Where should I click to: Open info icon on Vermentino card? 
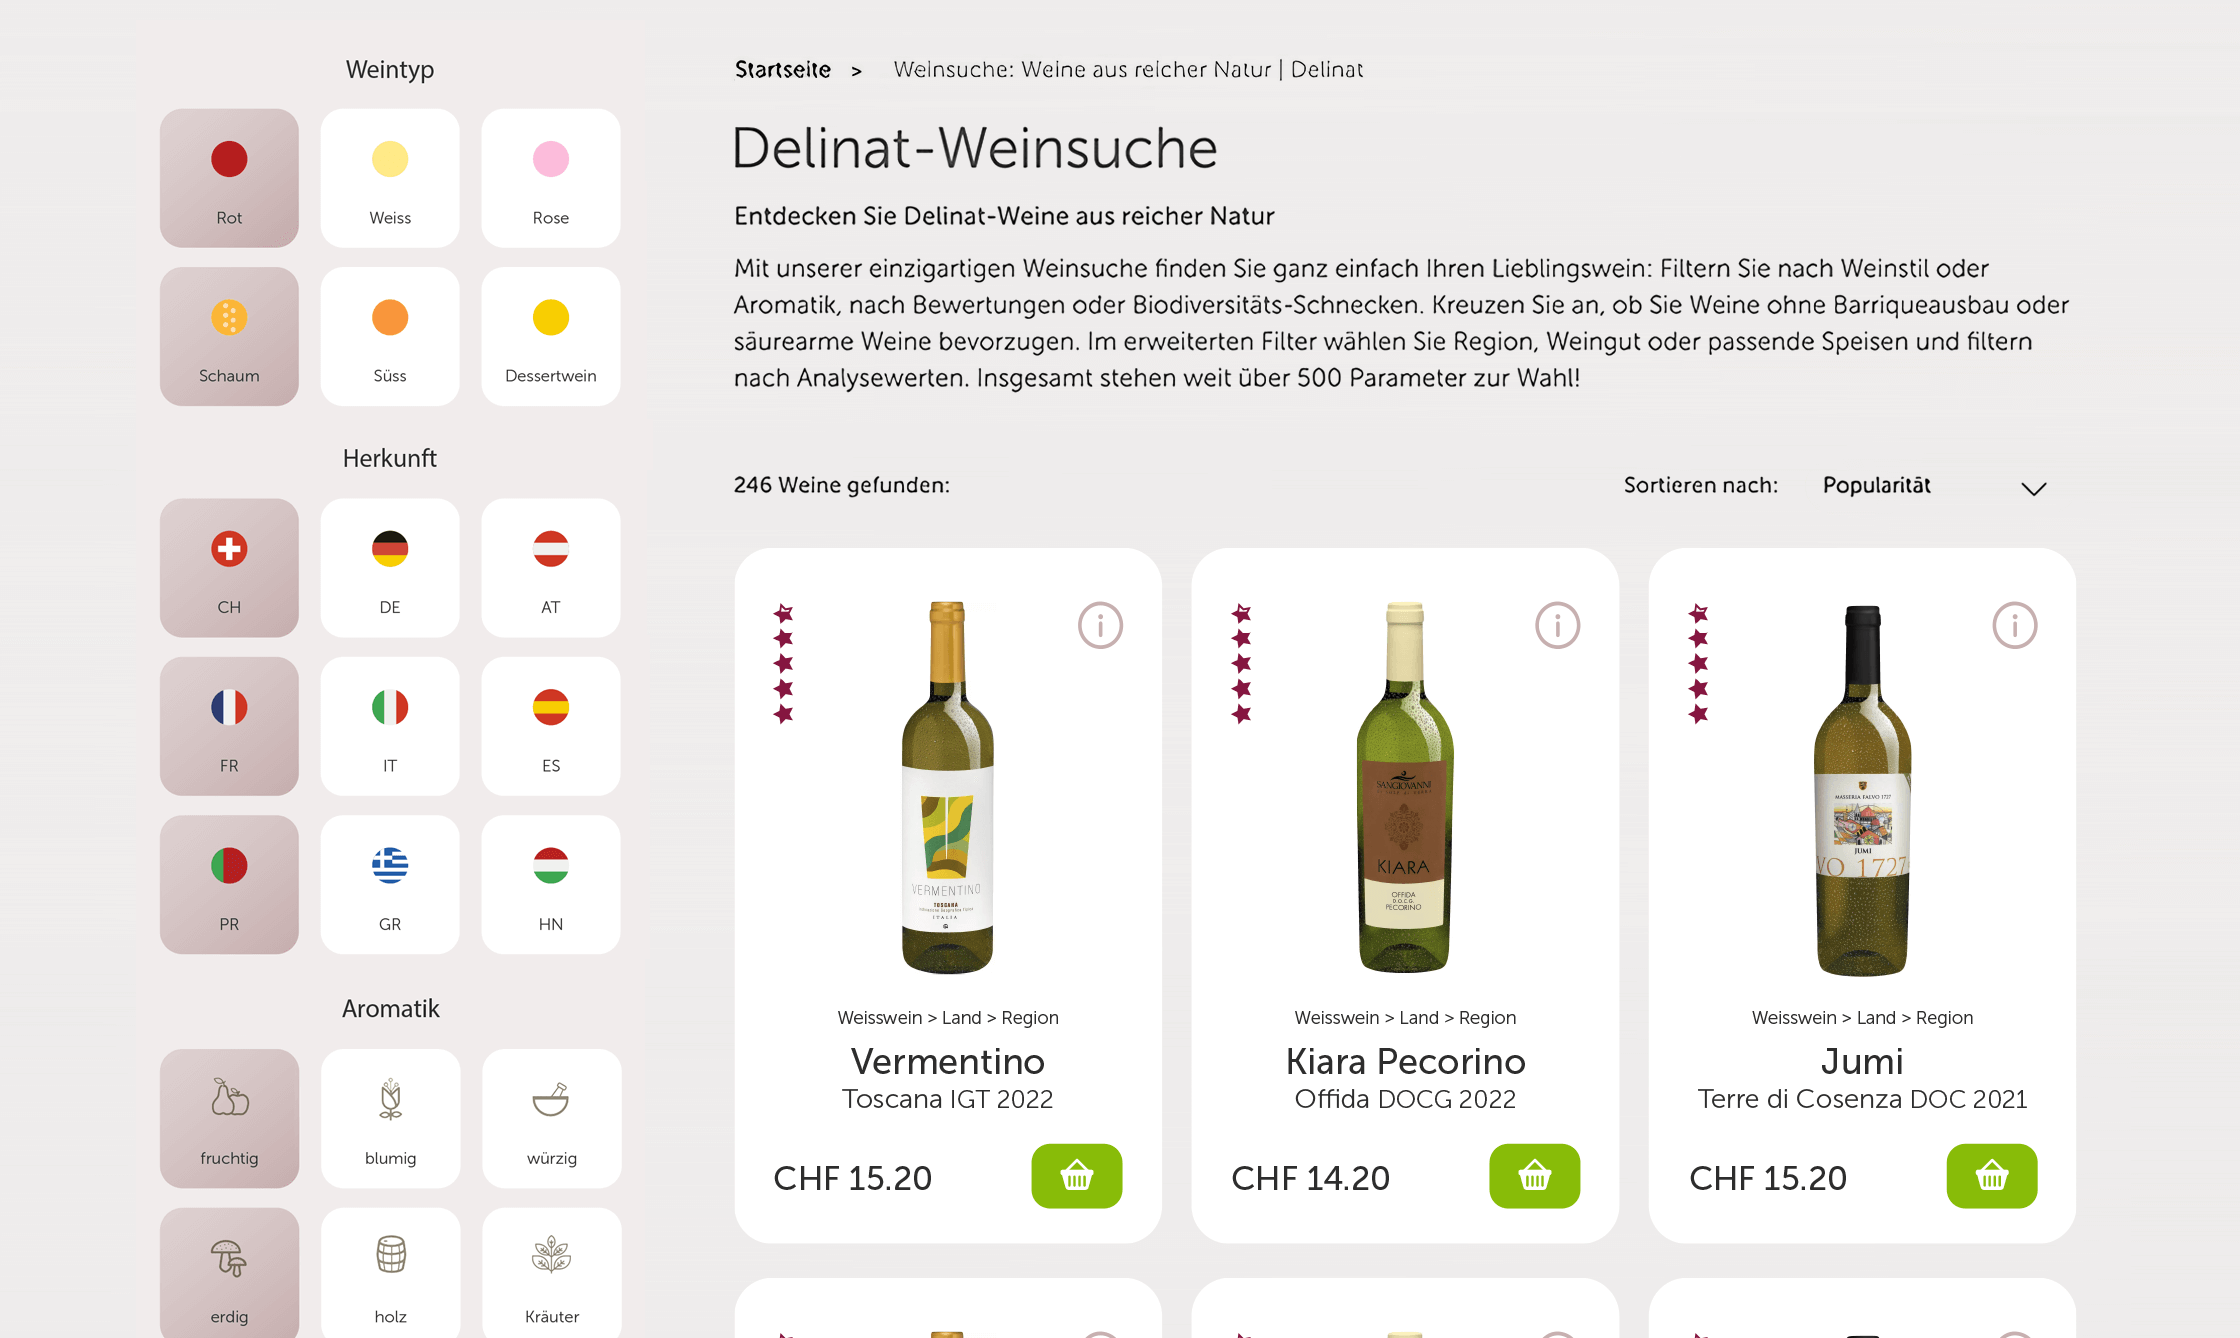coord(1100,626)
